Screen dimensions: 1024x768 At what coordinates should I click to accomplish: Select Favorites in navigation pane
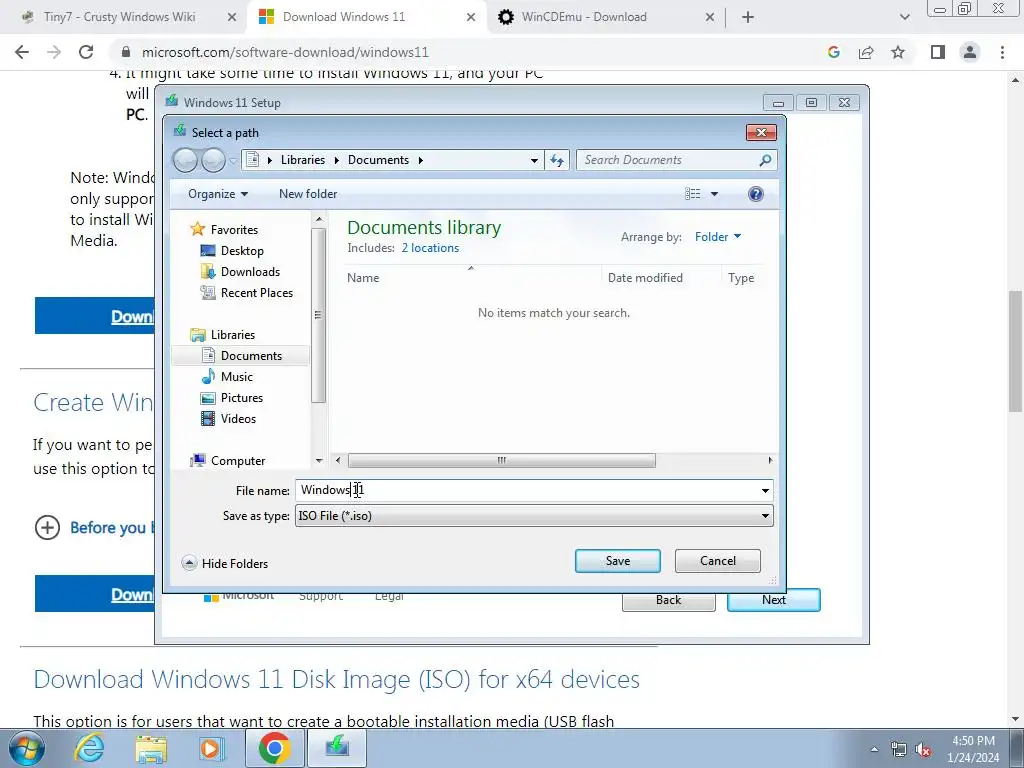[x=234, y=230]
